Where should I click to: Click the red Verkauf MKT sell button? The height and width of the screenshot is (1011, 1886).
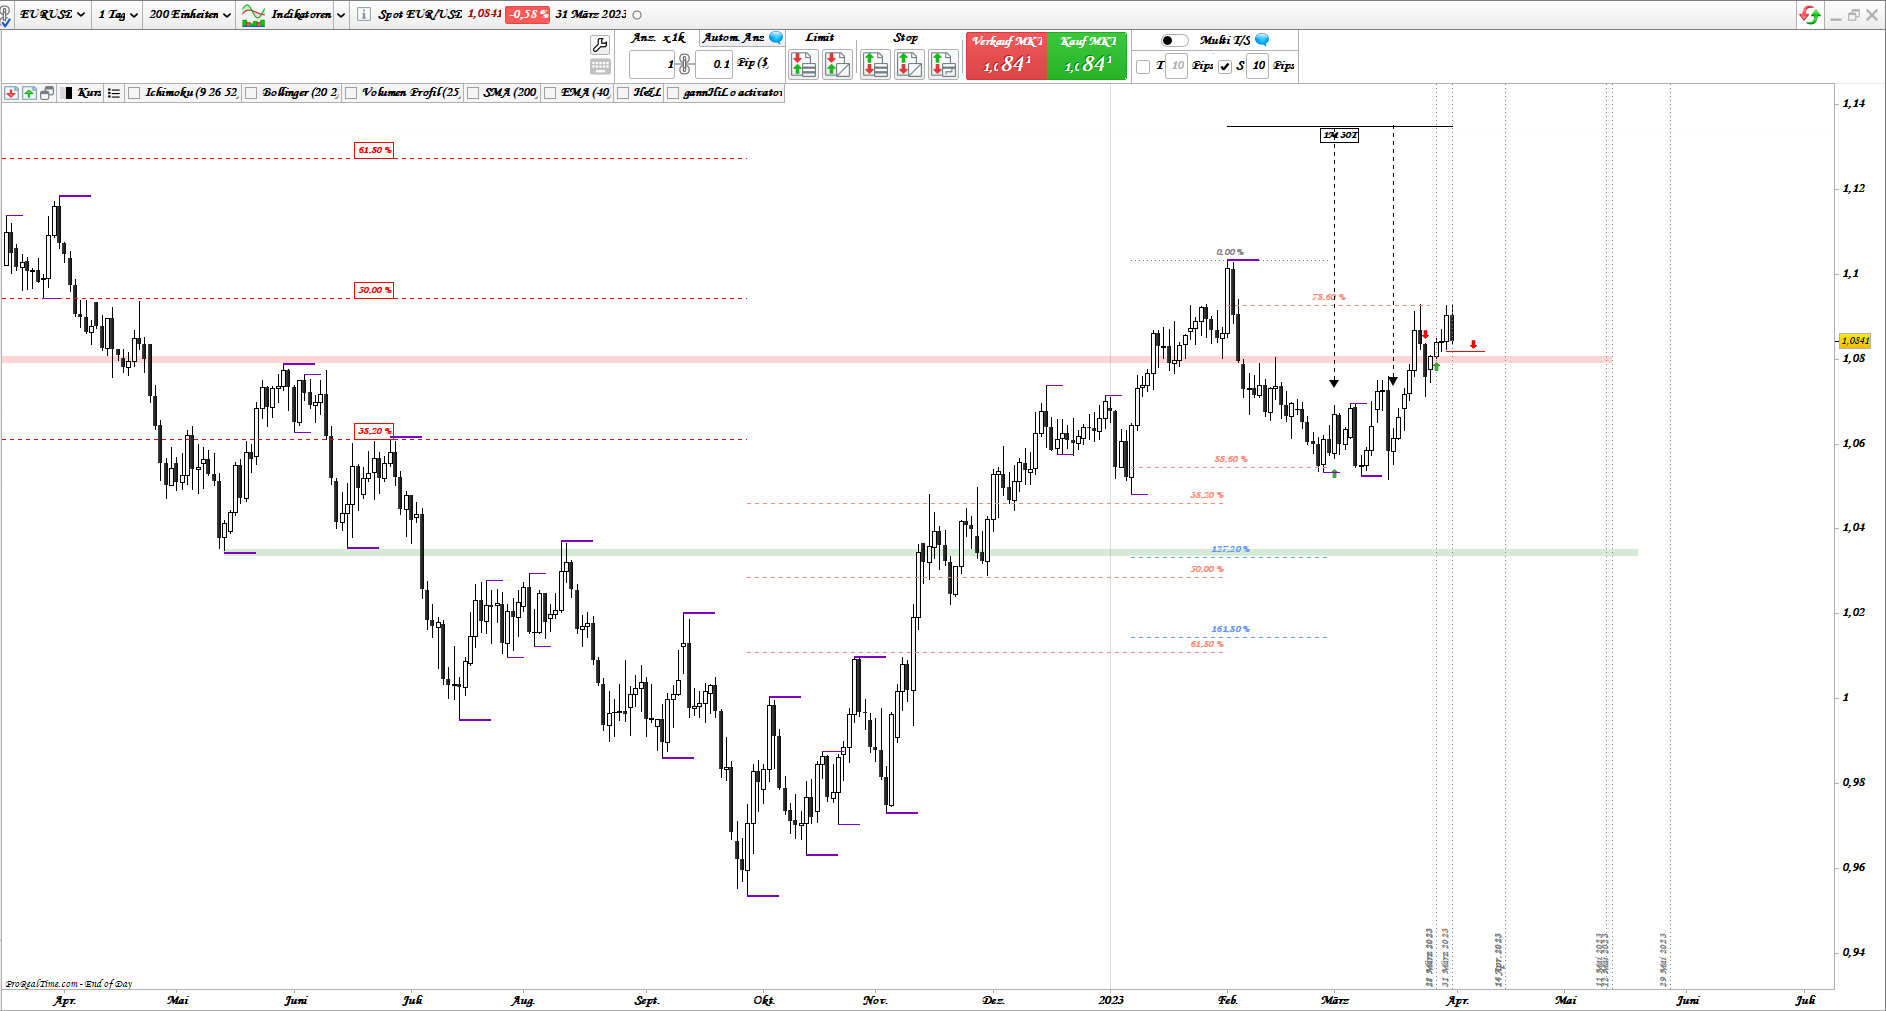tap(1007, 56)
